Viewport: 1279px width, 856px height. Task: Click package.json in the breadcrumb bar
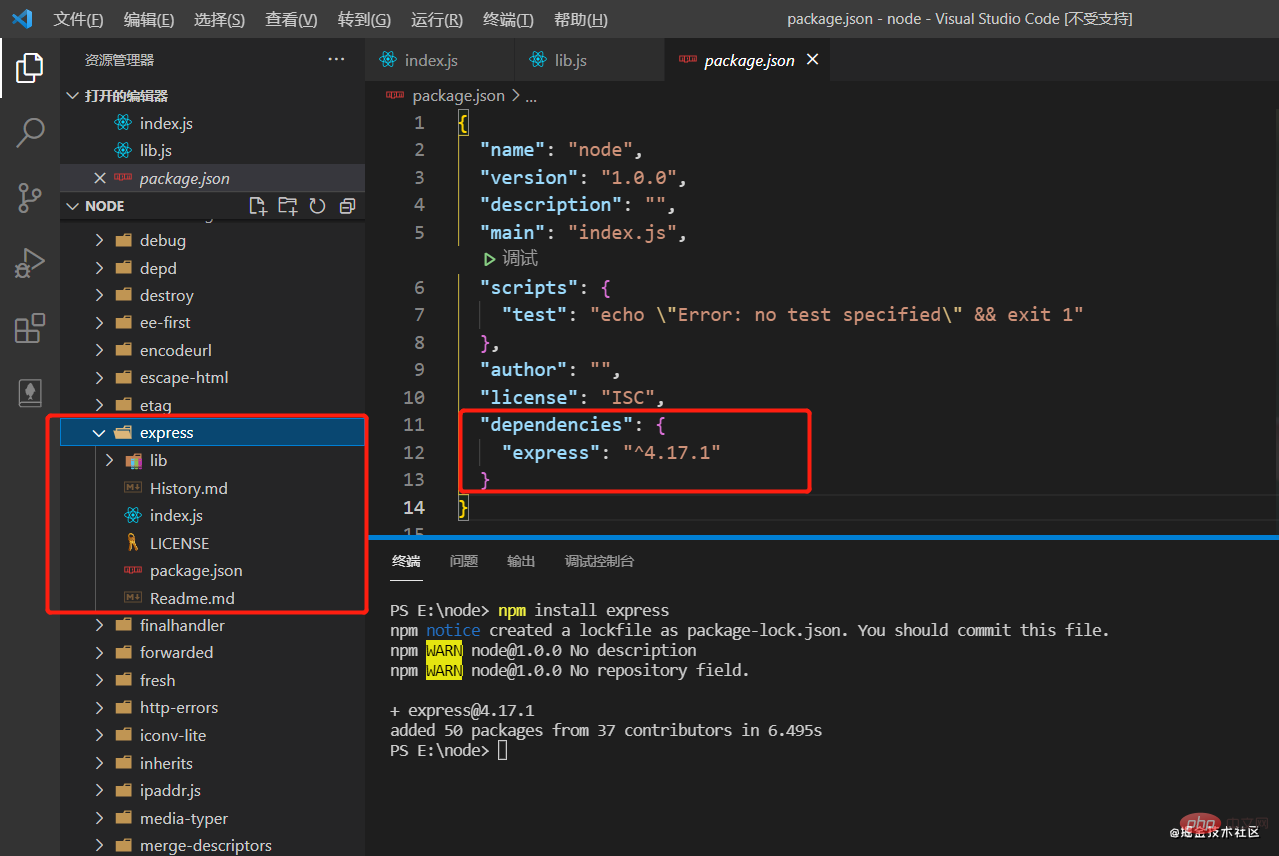click(458, 96)
